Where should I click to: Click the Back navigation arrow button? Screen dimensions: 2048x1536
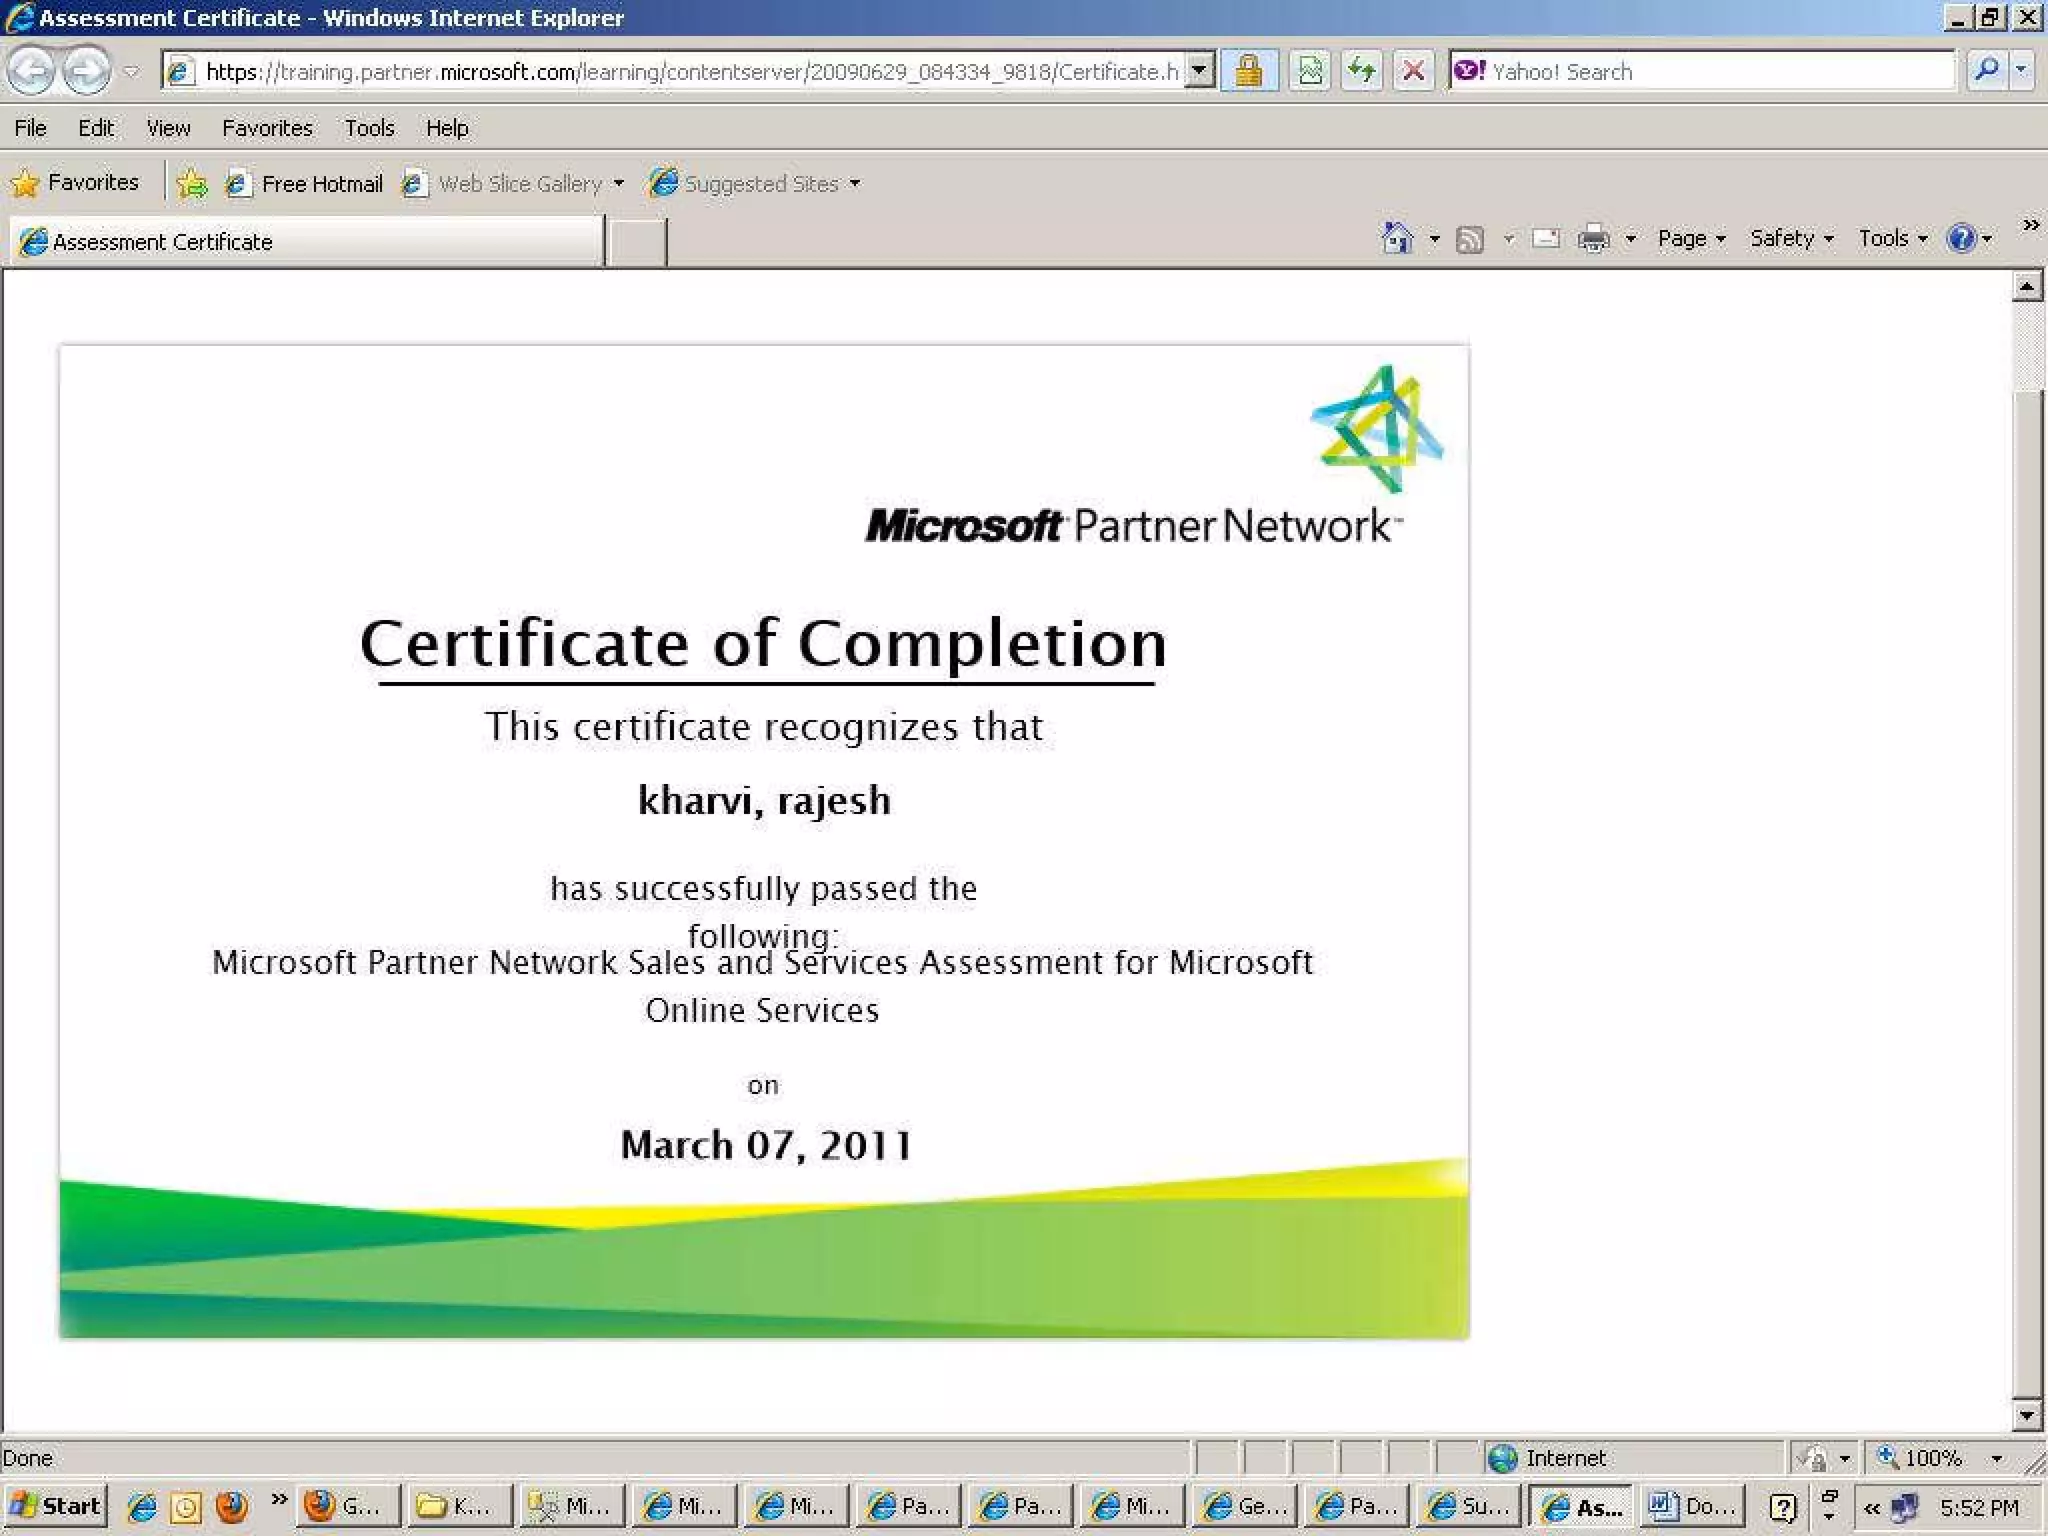31,71
